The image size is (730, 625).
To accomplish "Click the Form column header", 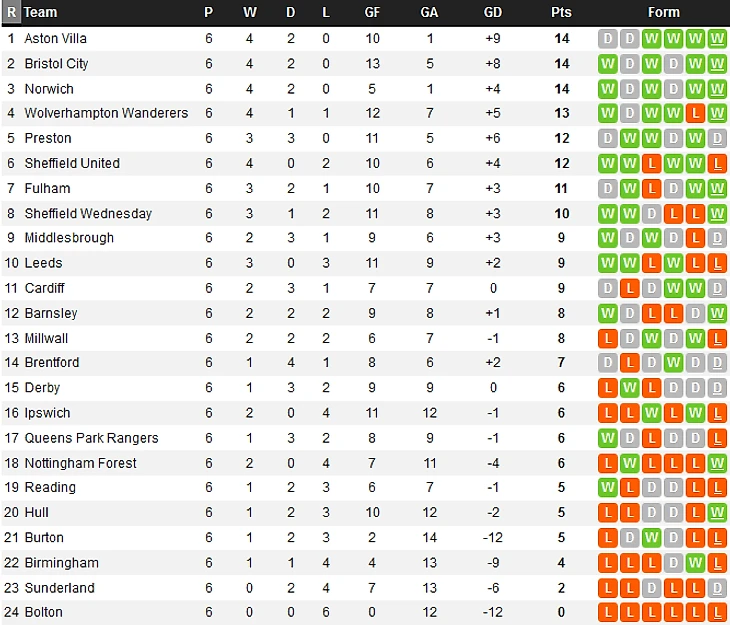I will tap(663, 12).
